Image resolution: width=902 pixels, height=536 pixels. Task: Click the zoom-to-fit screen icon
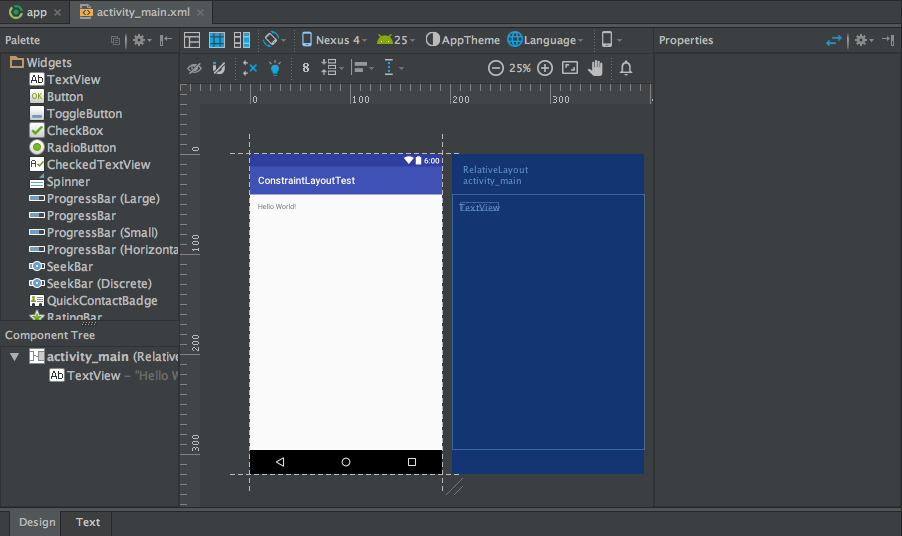pos(570,68)
